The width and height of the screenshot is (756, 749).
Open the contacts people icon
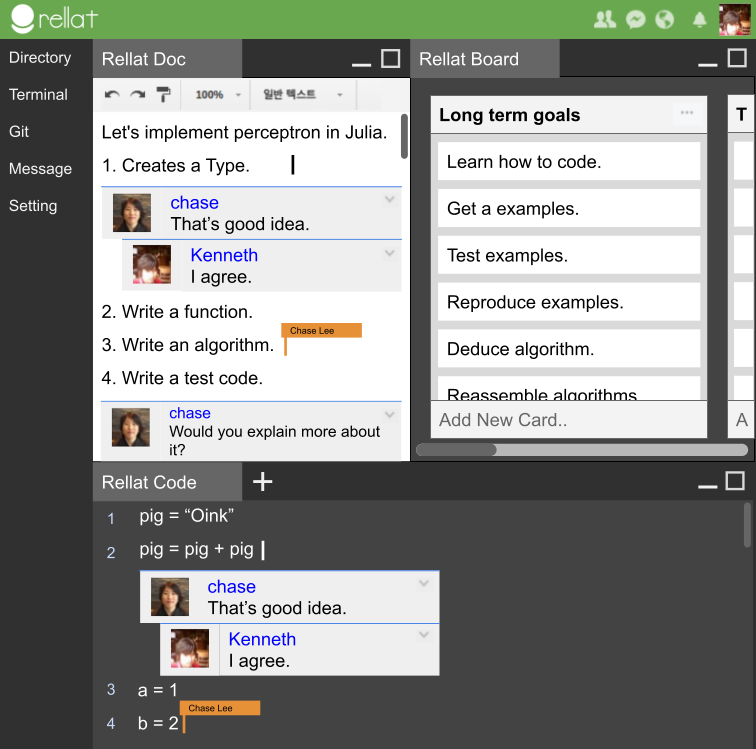click(605, 20)
